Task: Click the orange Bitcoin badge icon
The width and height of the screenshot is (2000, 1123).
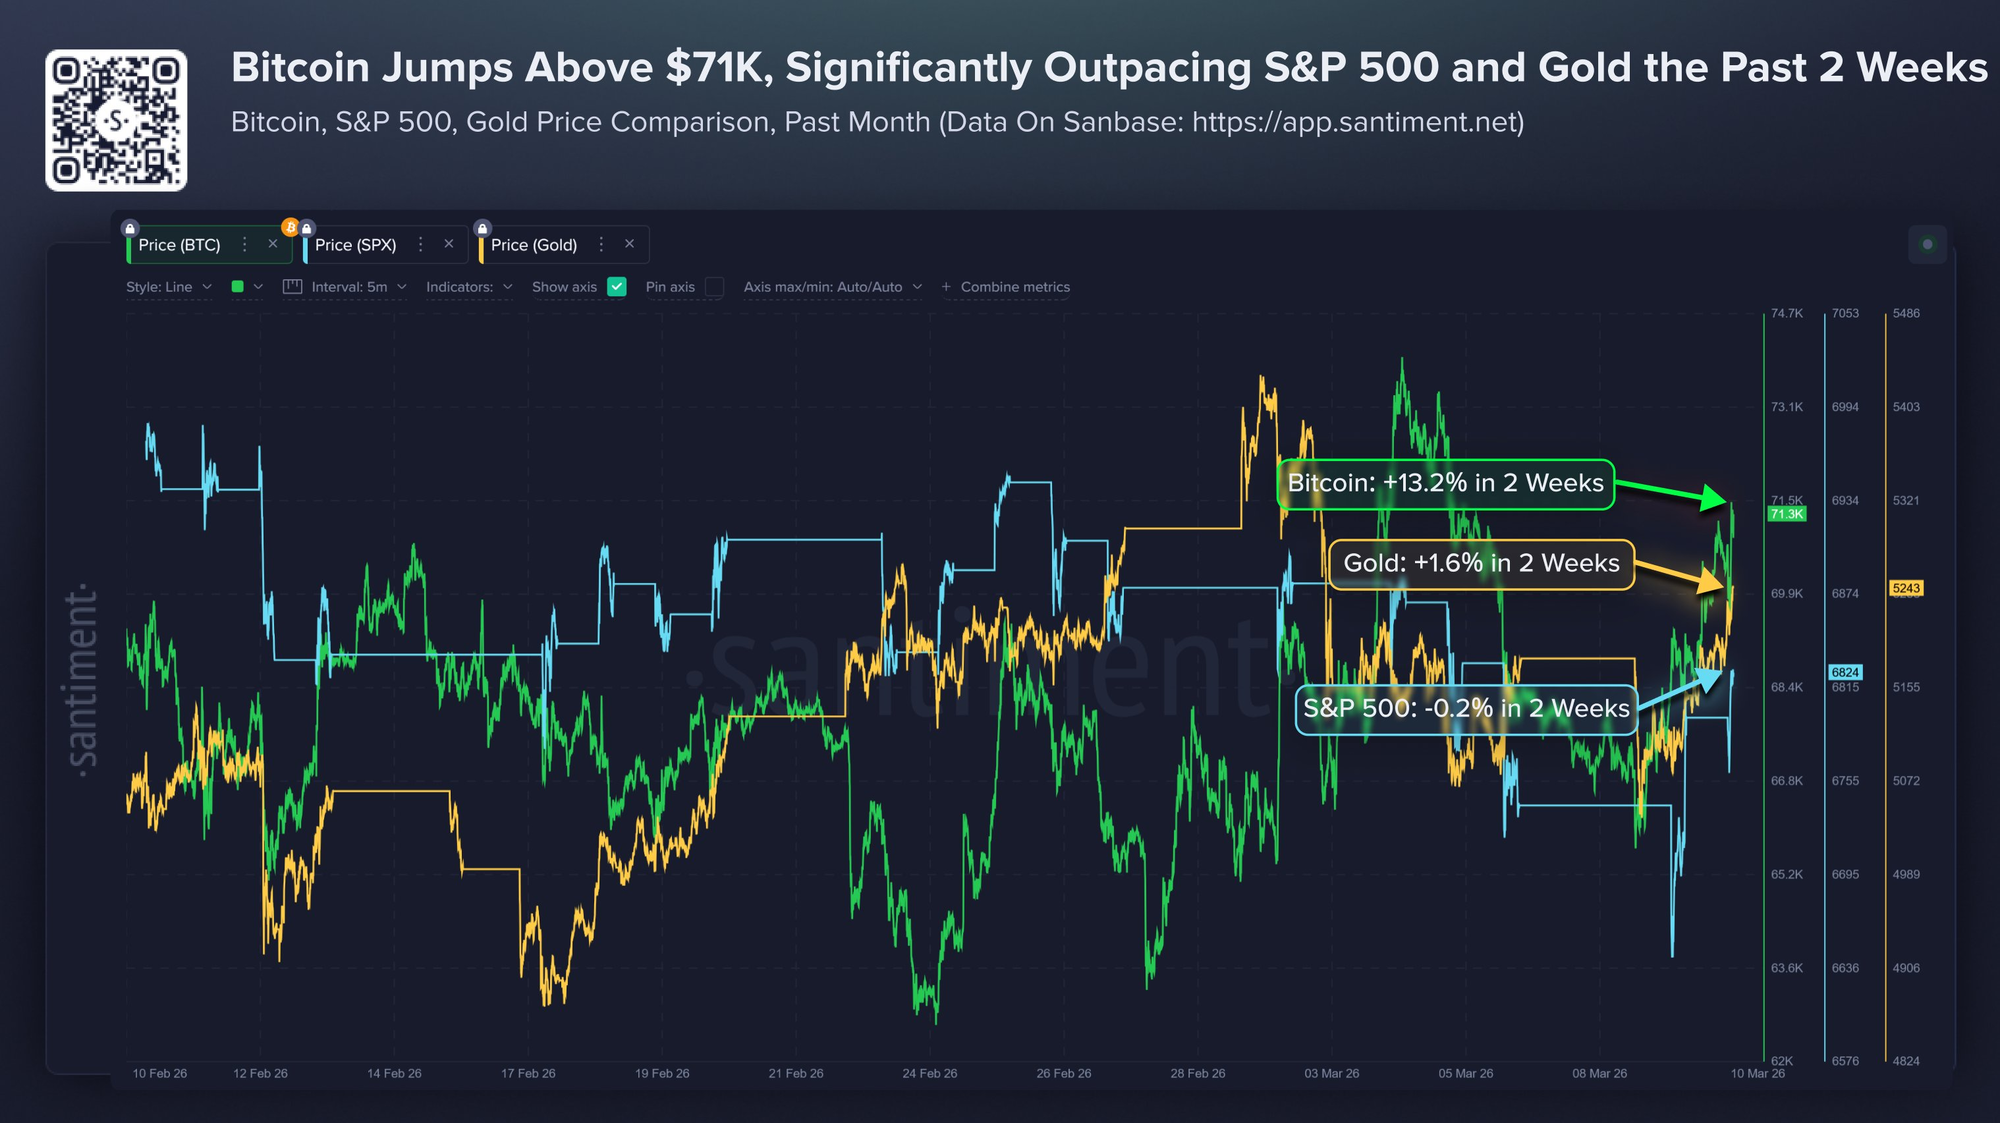Action: (290, 227)
